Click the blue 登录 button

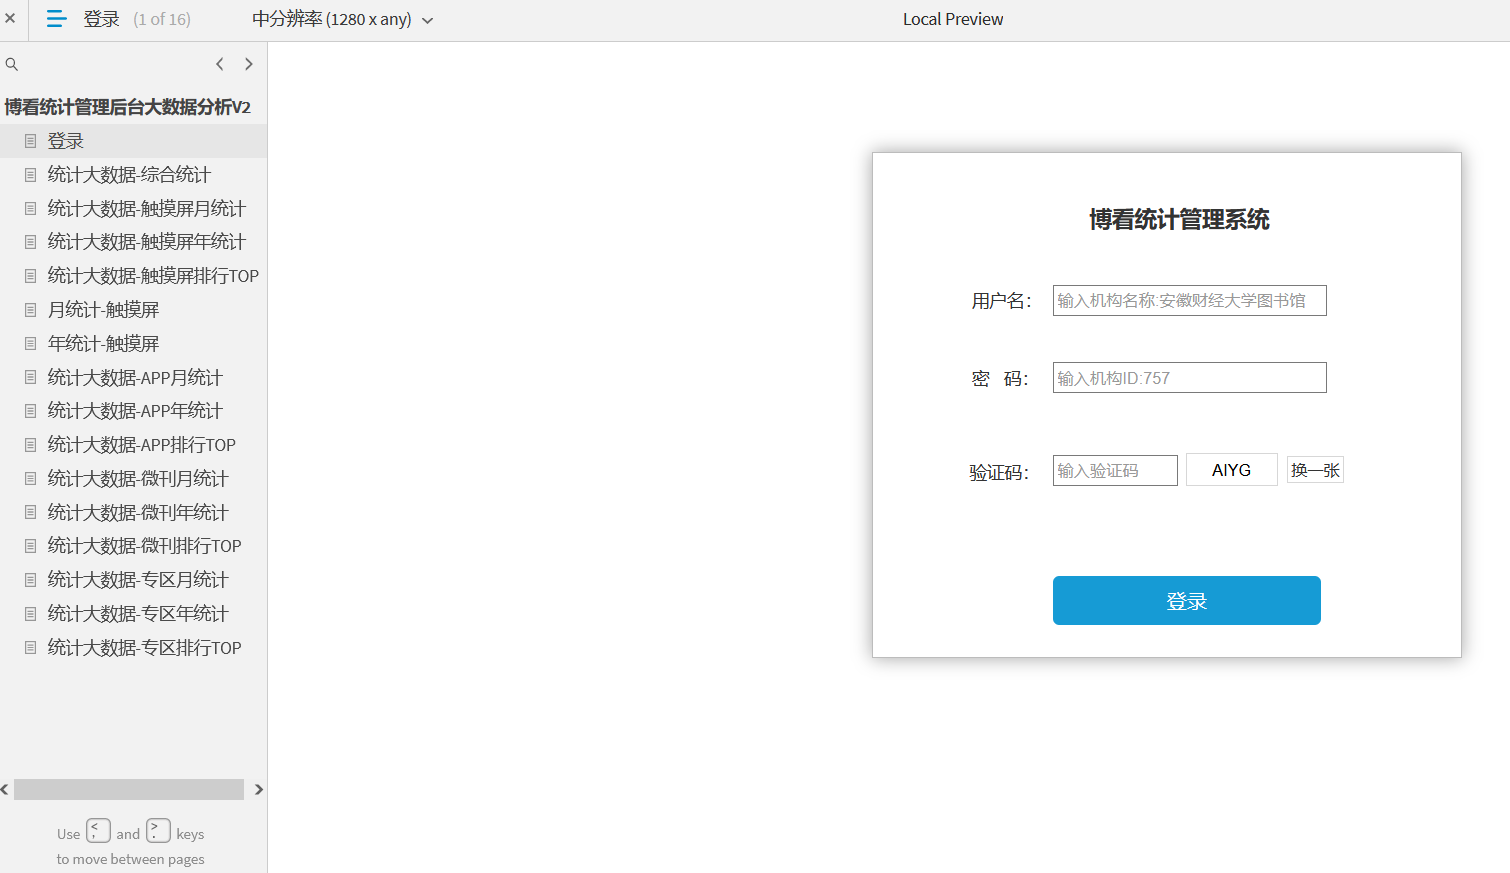pos(1187,600)
